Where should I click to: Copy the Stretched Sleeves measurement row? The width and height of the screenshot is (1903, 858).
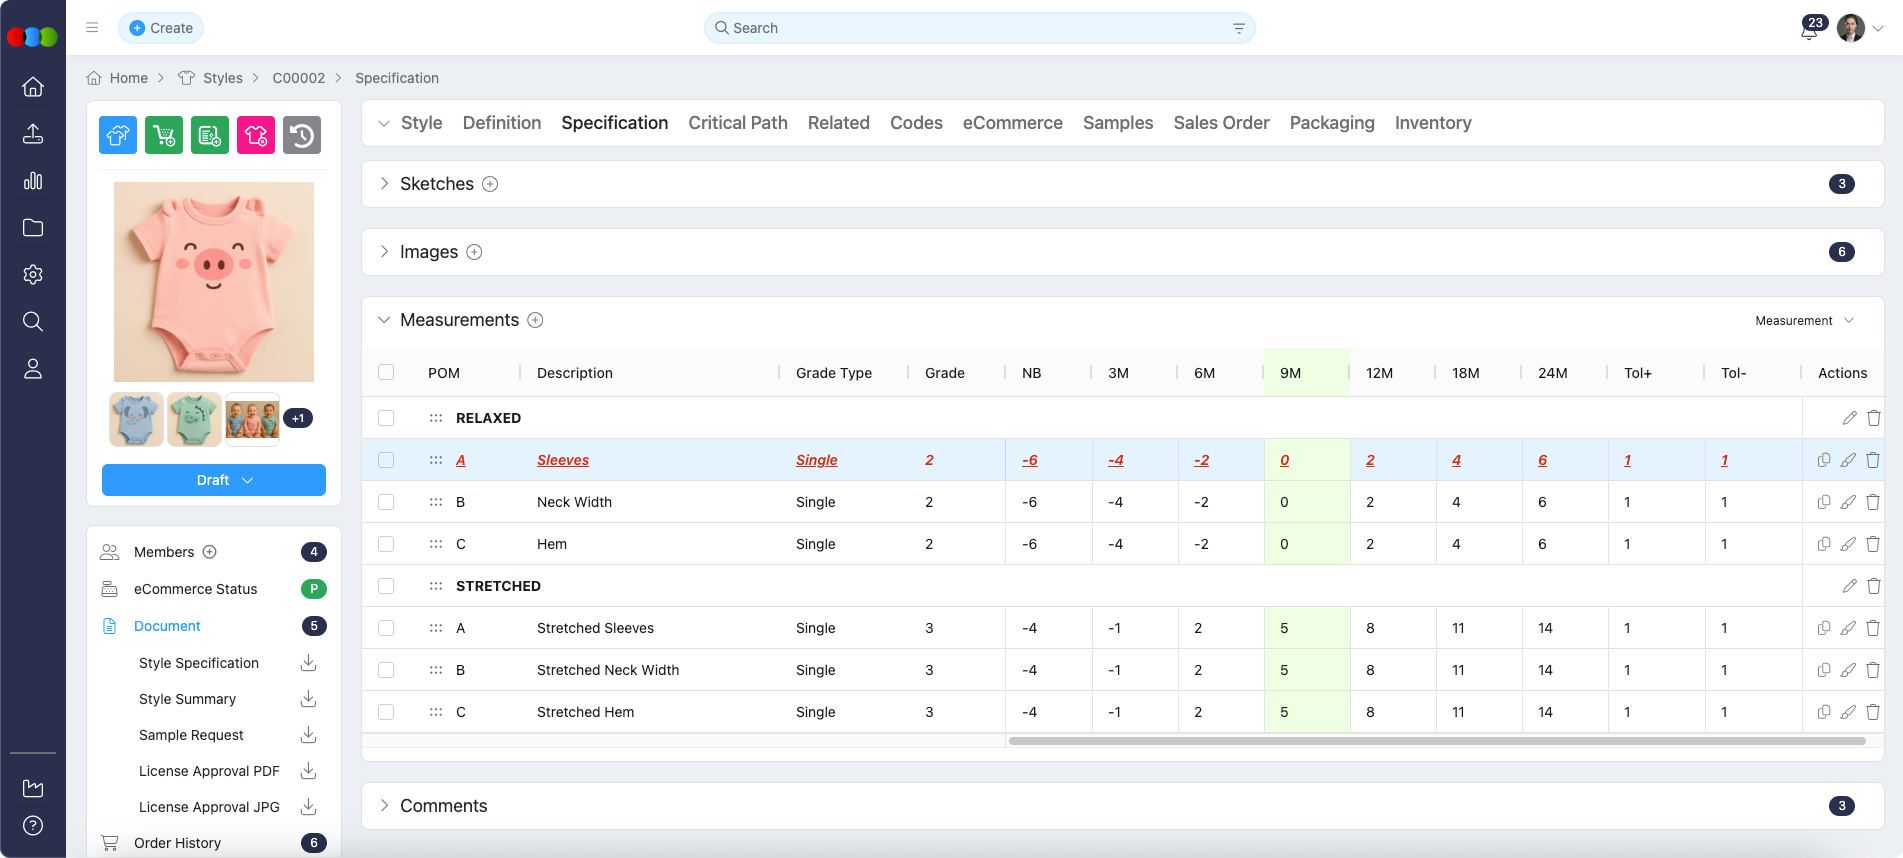(x=1823, y=628)
